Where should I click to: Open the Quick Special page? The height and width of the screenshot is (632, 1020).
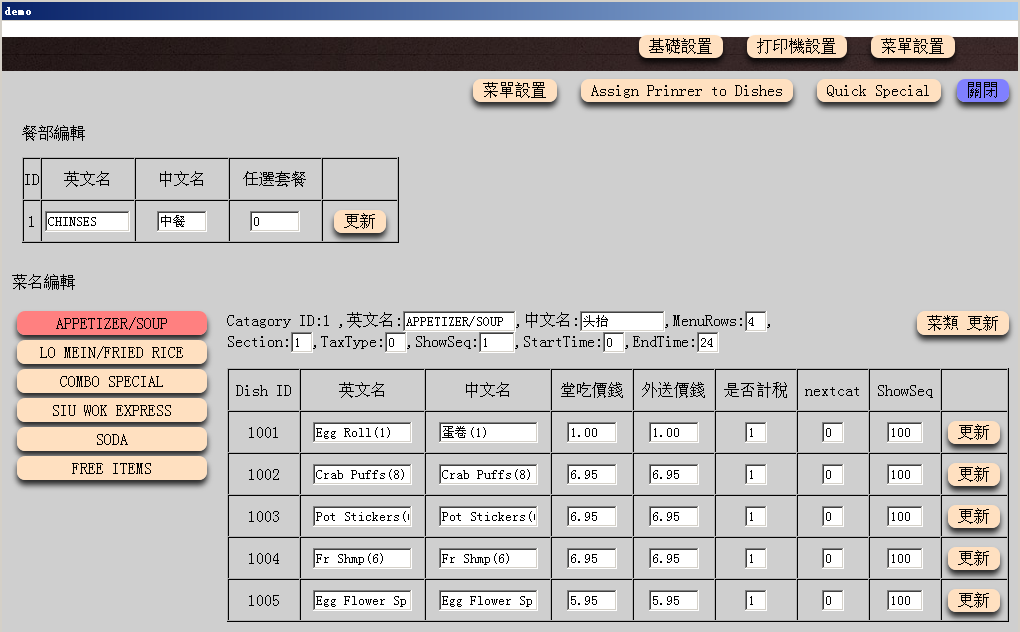click(x=877, y=91)
